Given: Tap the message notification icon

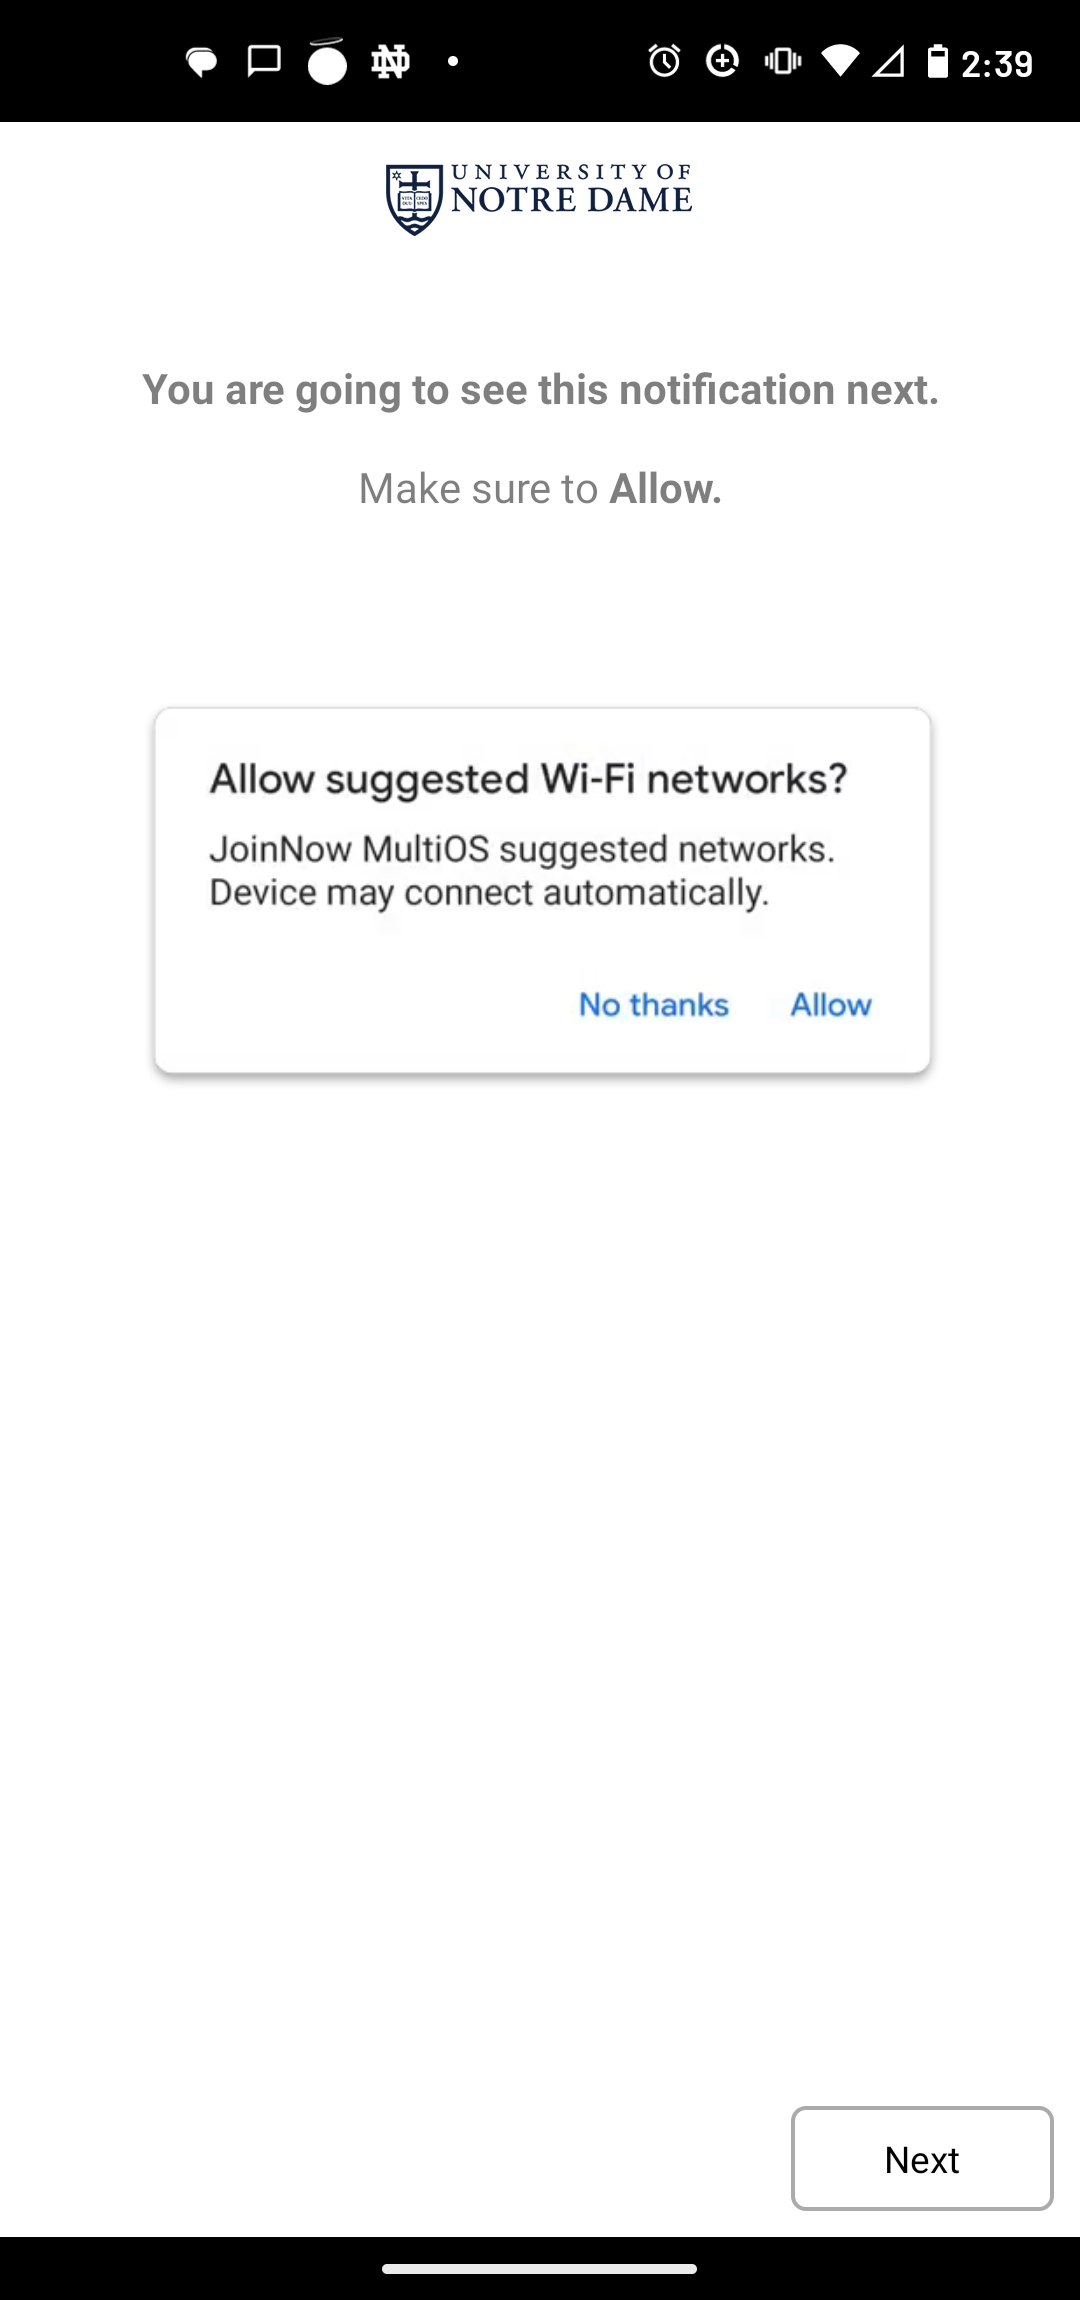Looking at the screenshot, I should coord(264,62).
